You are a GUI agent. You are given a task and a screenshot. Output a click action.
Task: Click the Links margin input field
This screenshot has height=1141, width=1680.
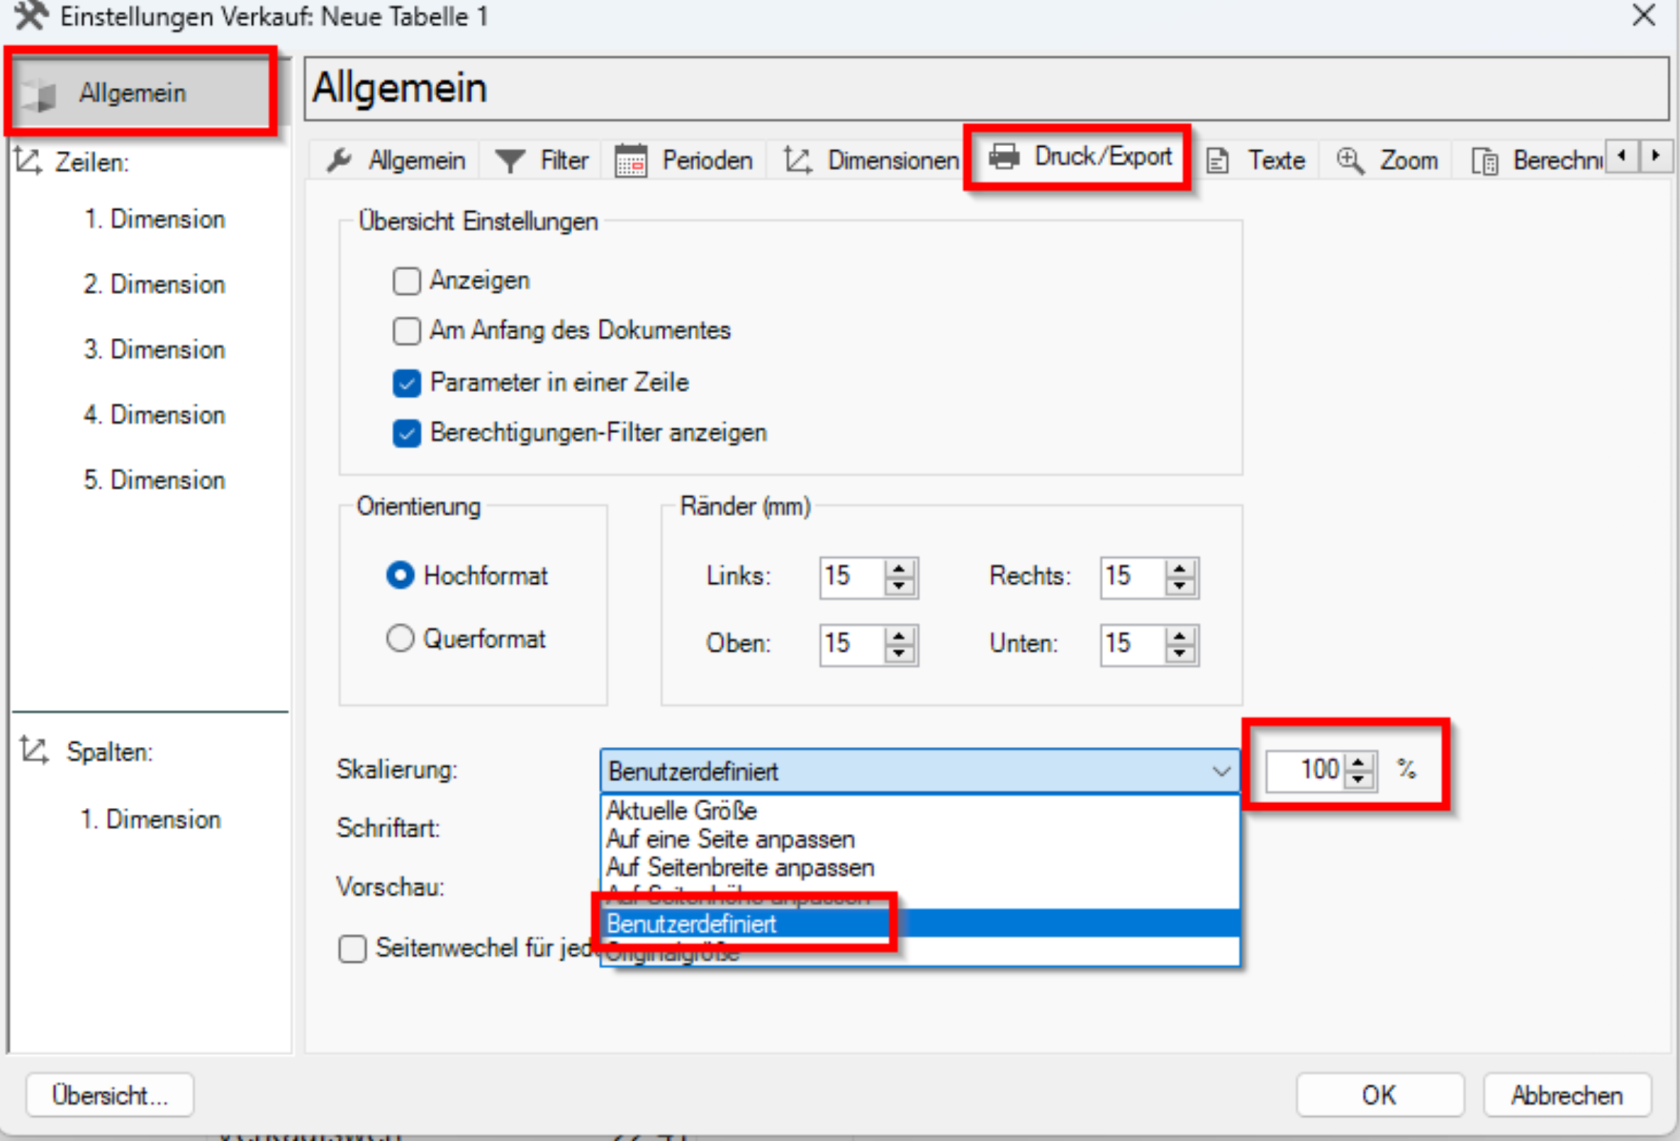[x=852, y=577]
